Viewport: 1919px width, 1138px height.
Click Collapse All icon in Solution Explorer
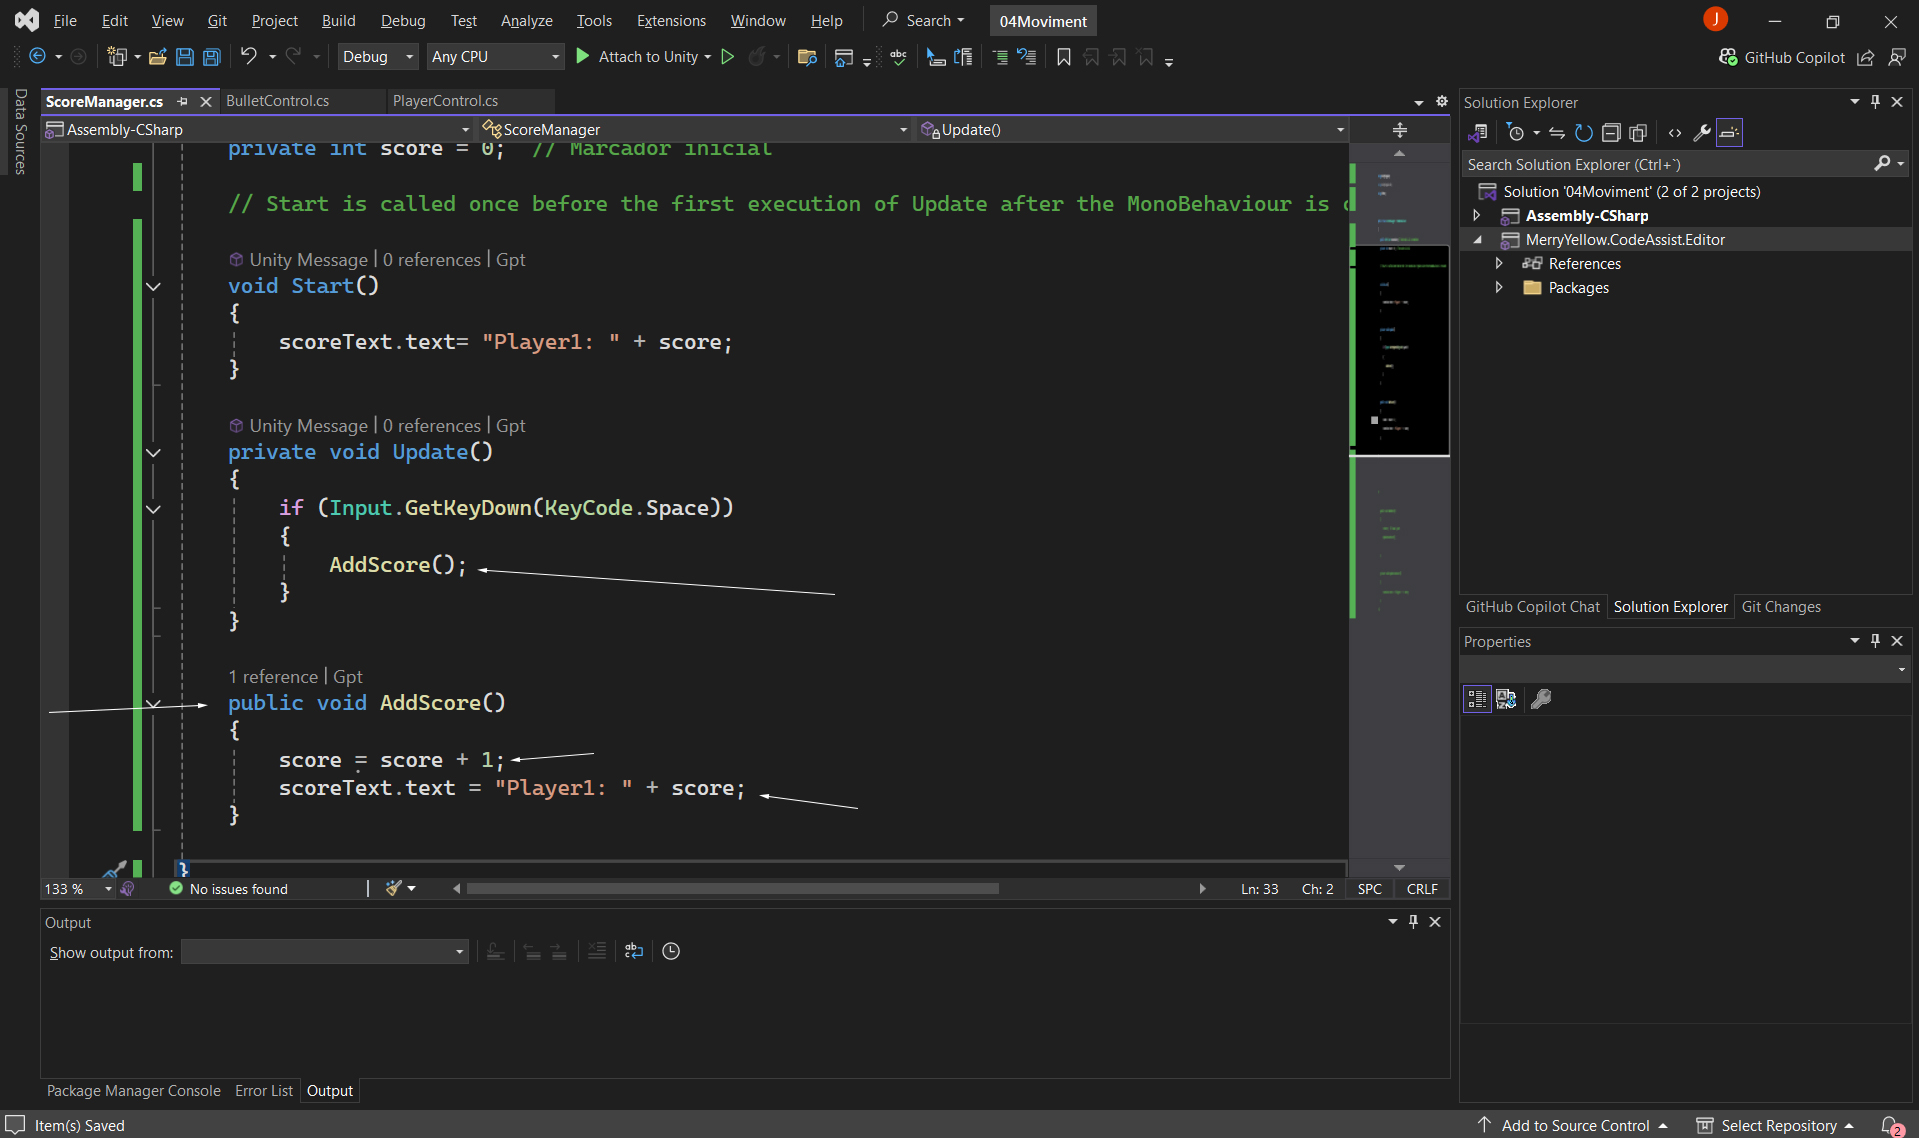tap(1610, 133)
